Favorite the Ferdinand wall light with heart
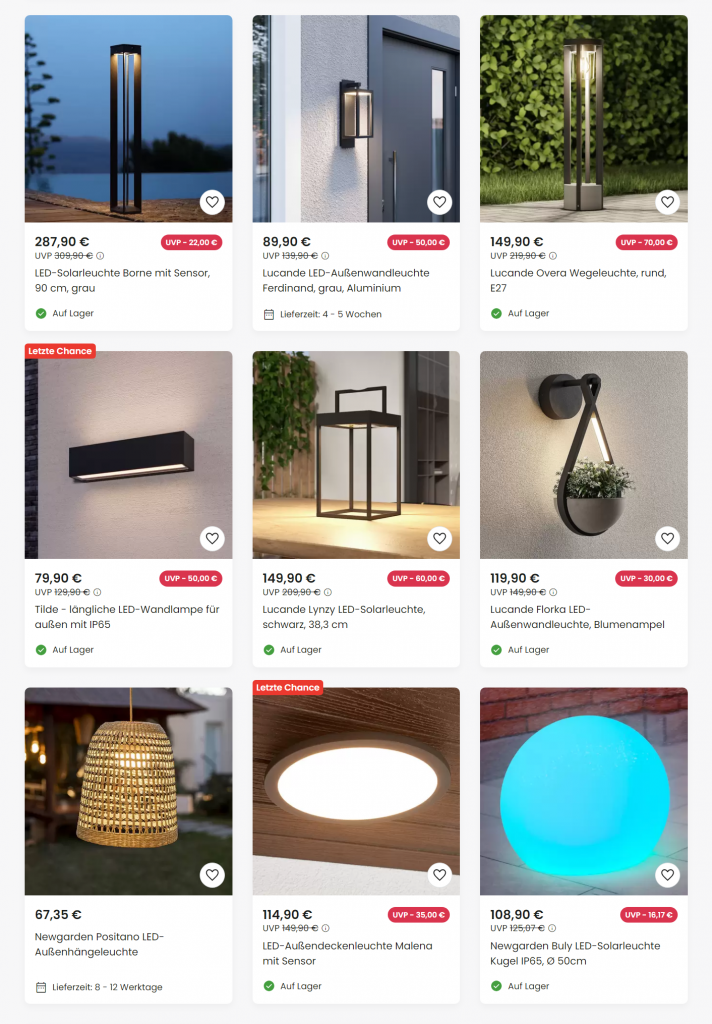 point(440,202)
